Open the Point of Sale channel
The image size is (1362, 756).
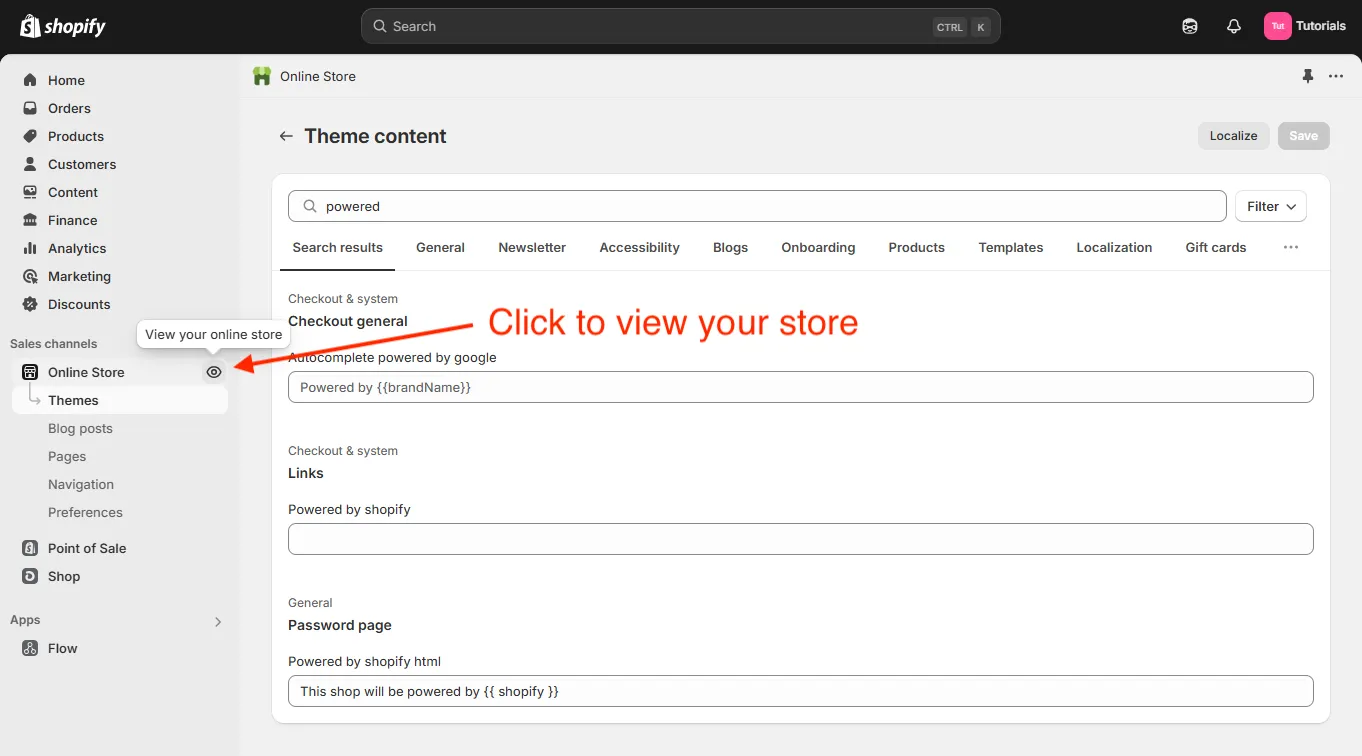pos(86,548)
